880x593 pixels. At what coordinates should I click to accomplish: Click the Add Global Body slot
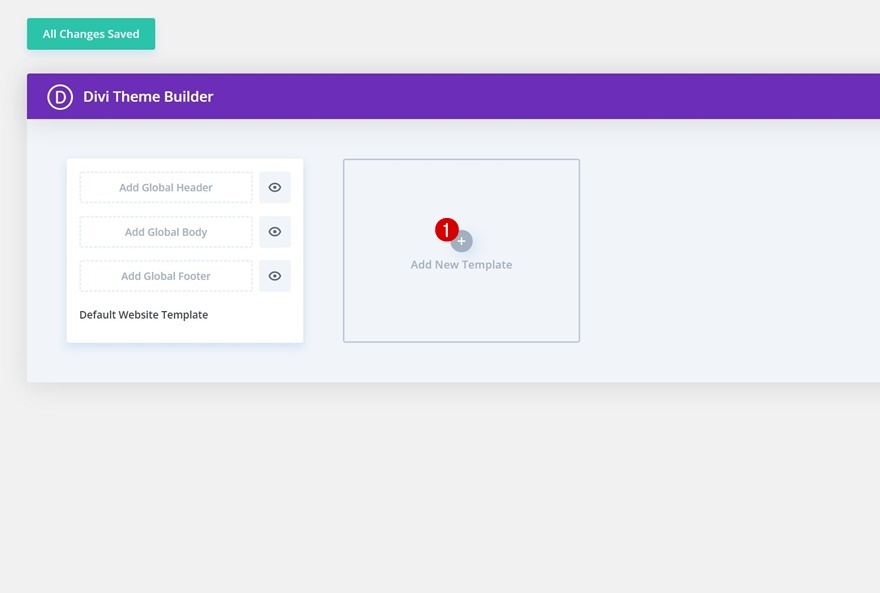[166, 232]
